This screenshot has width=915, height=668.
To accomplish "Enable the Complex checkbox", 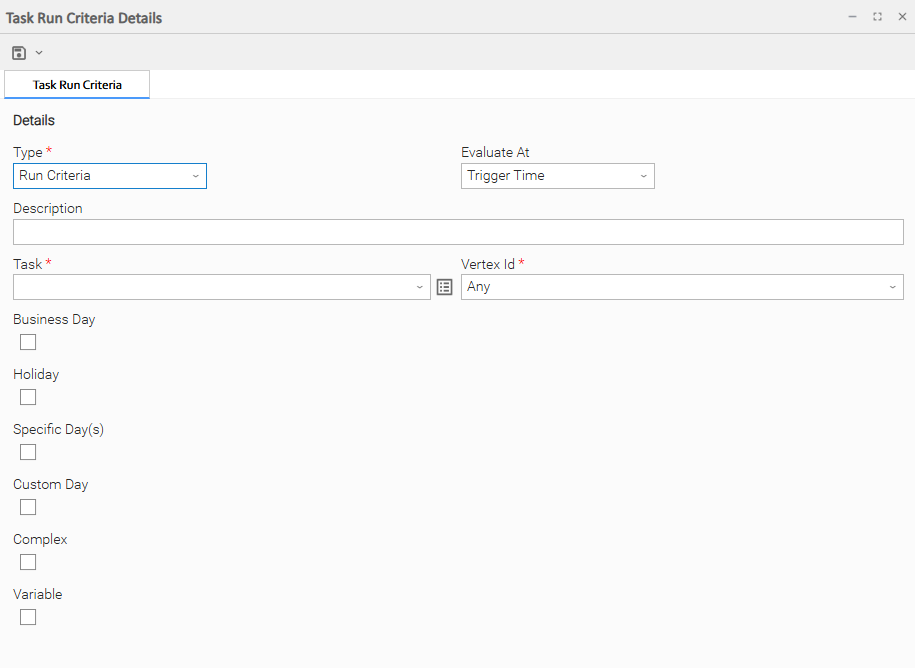I will pos(28,562).
